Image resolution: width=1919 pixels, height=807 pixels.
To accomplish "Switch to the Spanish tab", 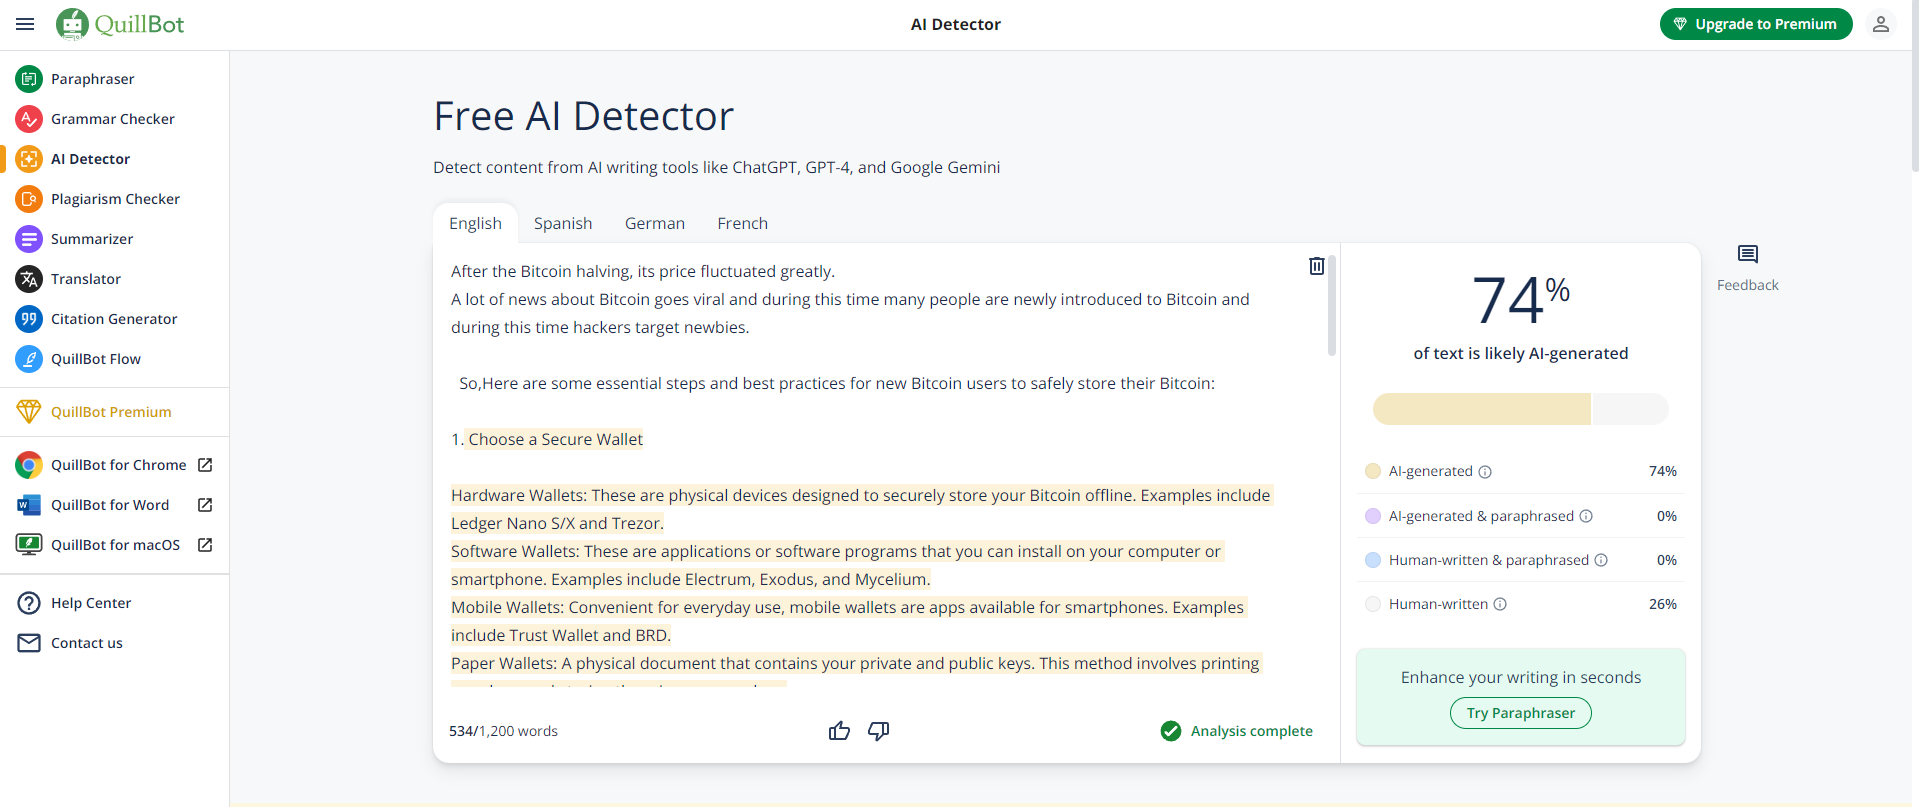I will tap(563, 223).
